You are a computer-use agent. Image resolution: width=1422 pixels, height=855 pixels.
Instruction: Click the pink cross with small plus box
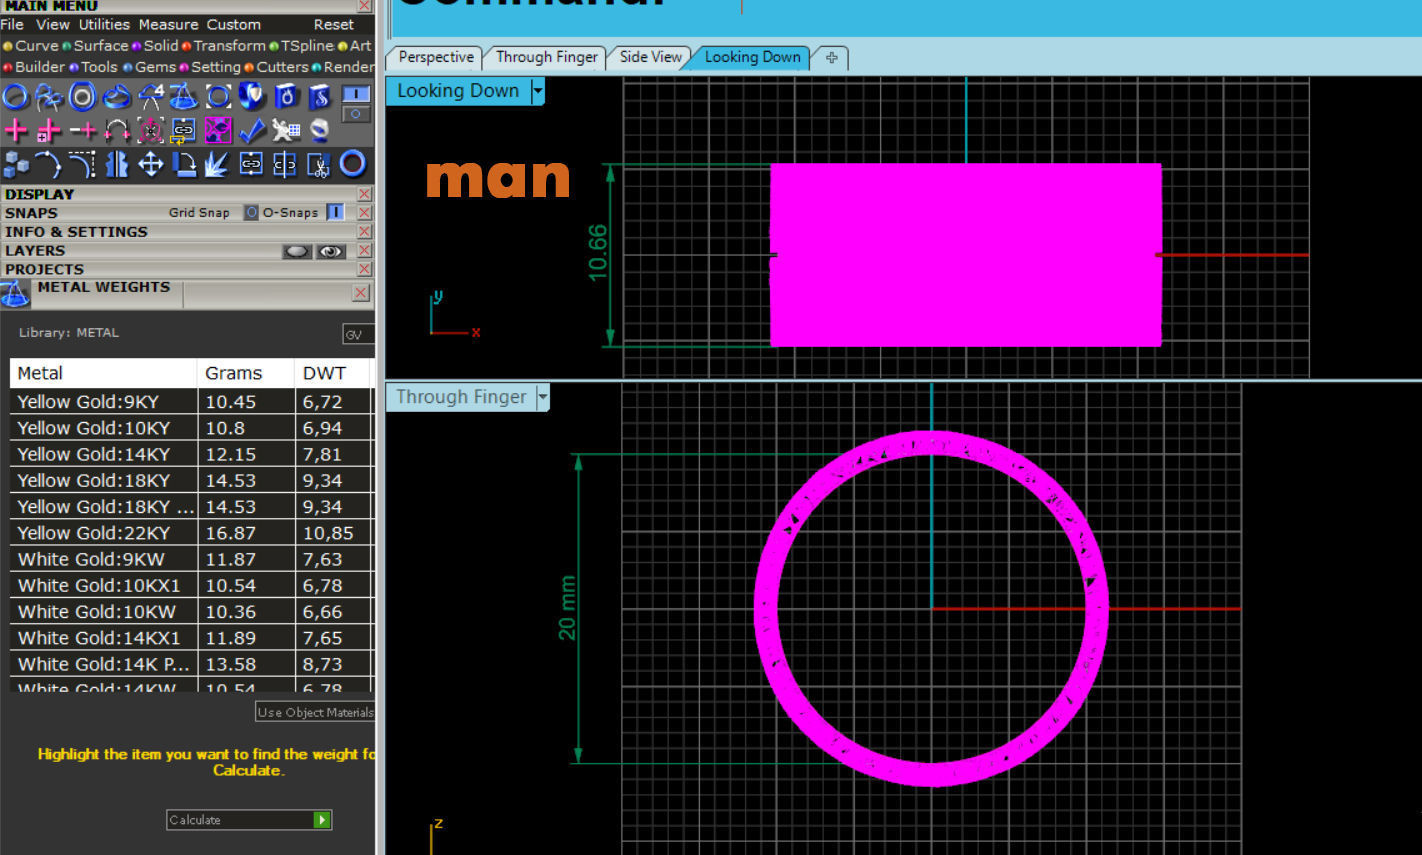(48, 130)
